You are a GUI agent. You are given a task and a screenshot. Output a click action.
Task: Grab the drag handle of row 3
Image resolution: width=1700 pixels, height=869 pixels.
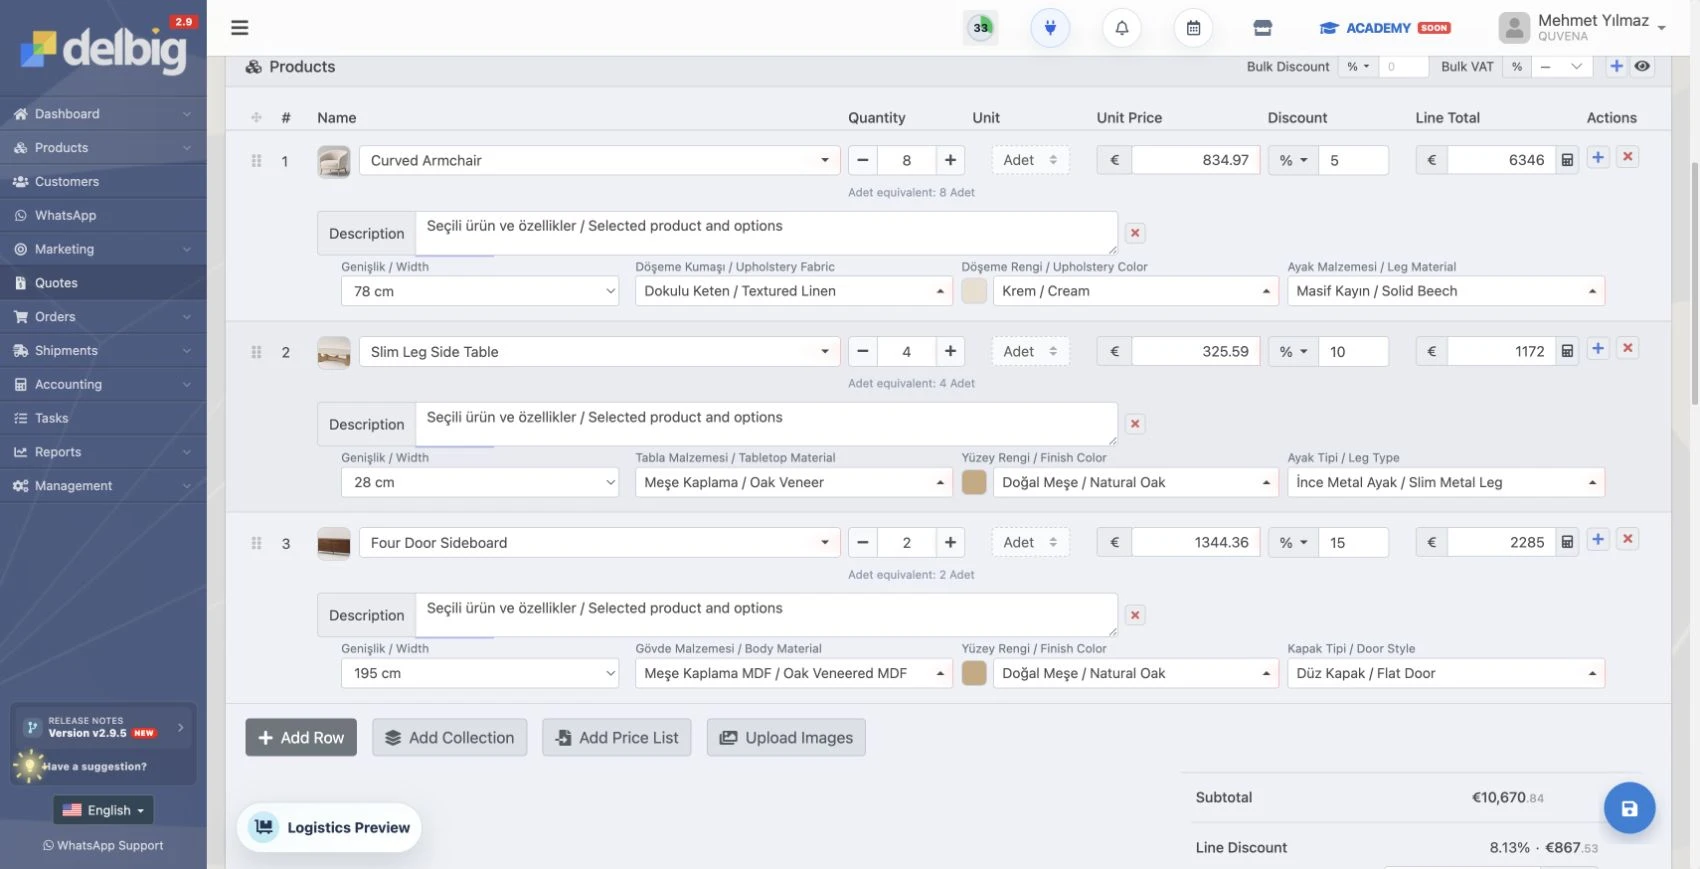256,543
